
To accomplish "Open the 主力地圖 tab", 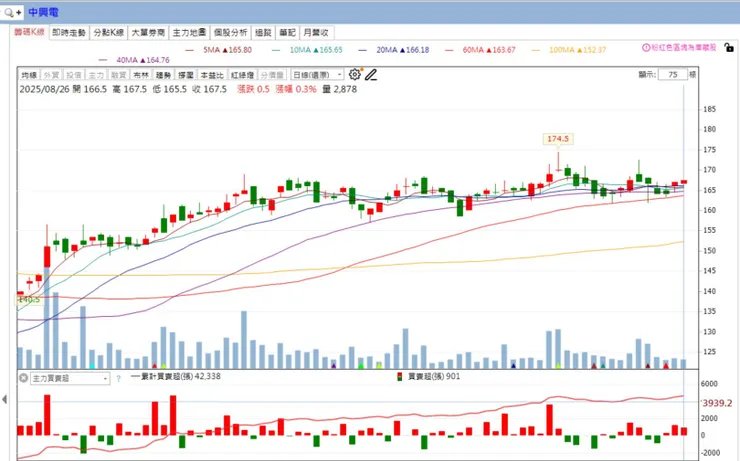I will (x=189, y=33).
